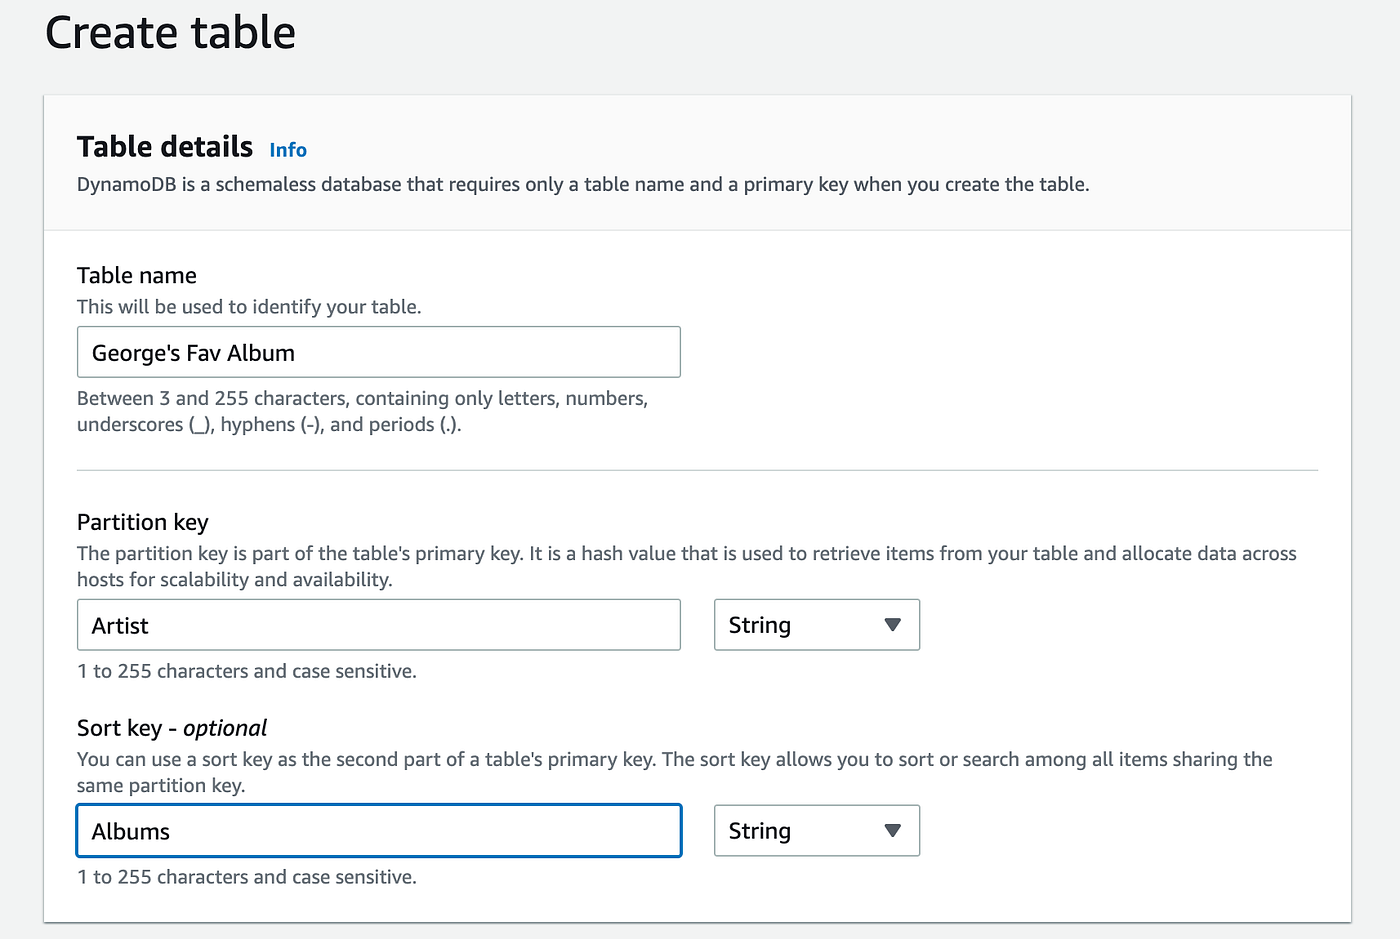Click the partition key description paragraph
The image size is (1400, 939).
pos(686,567)
